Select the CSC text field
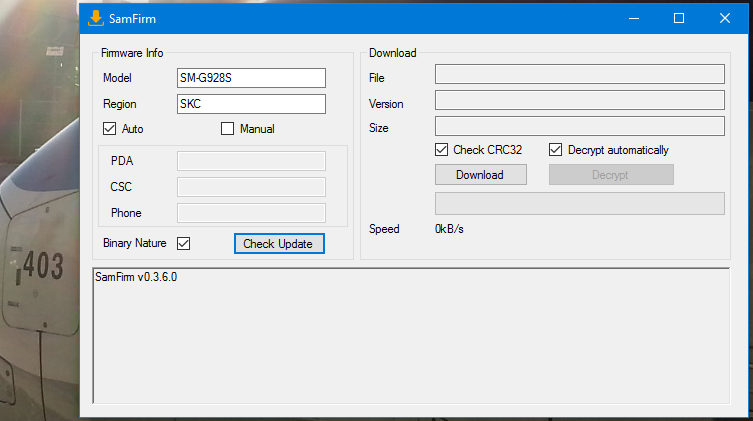This screenshot has height=421, width=753. point(251,187)
